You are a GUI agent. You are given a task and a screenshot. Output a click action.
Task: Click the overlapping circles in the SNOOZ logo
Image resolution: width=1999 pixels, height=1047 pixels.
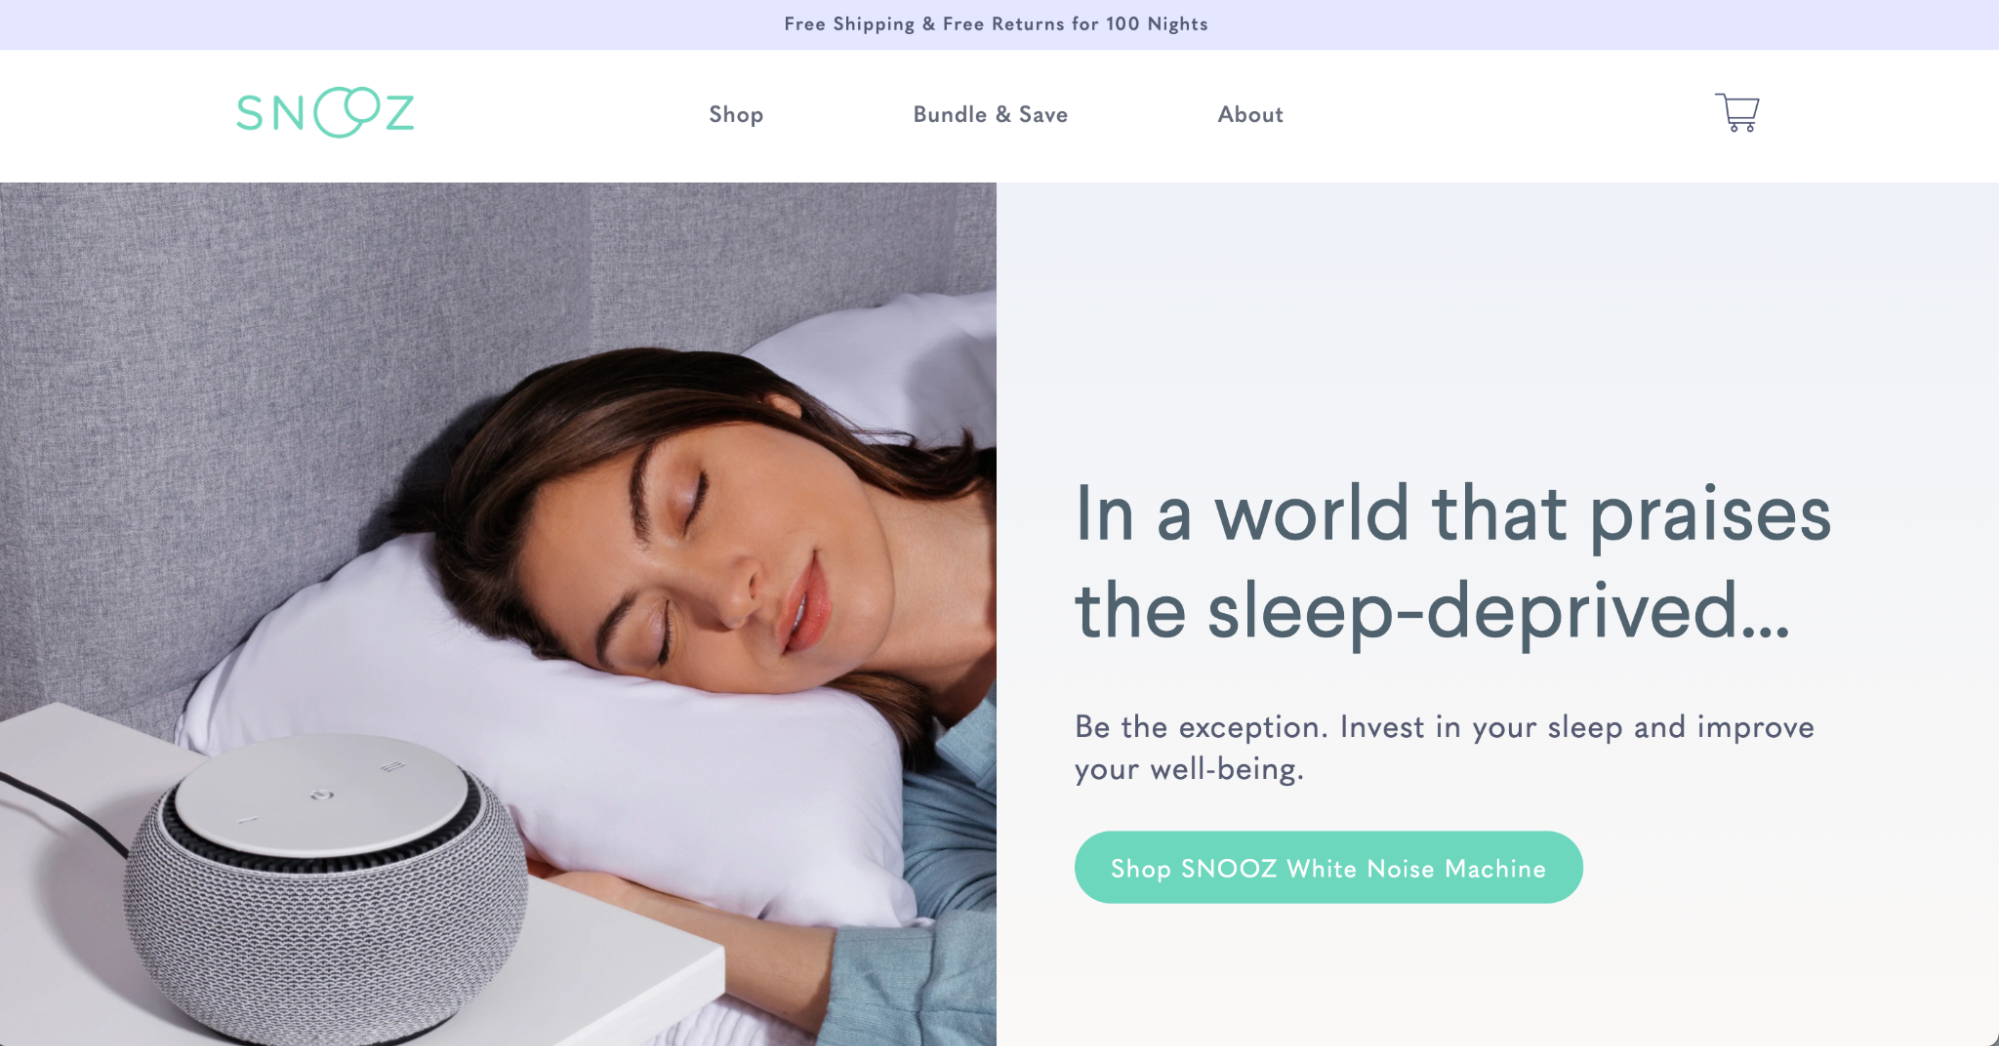coord(347,112)
